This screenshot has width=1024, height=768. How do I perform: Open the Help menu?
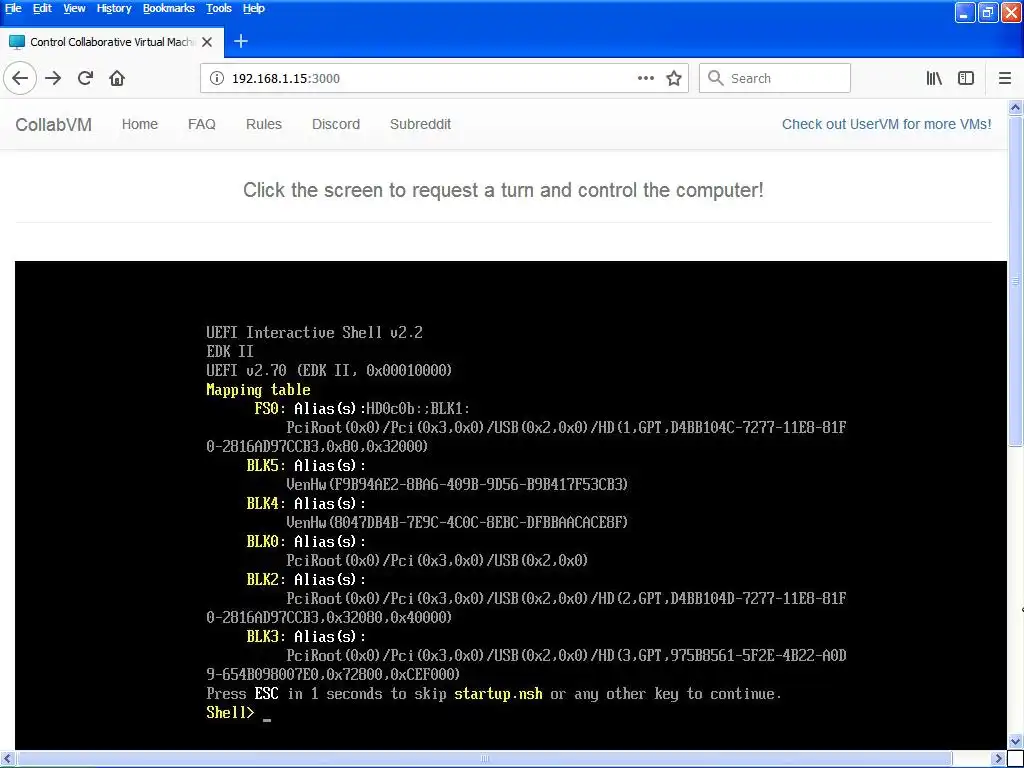point(253,8)
